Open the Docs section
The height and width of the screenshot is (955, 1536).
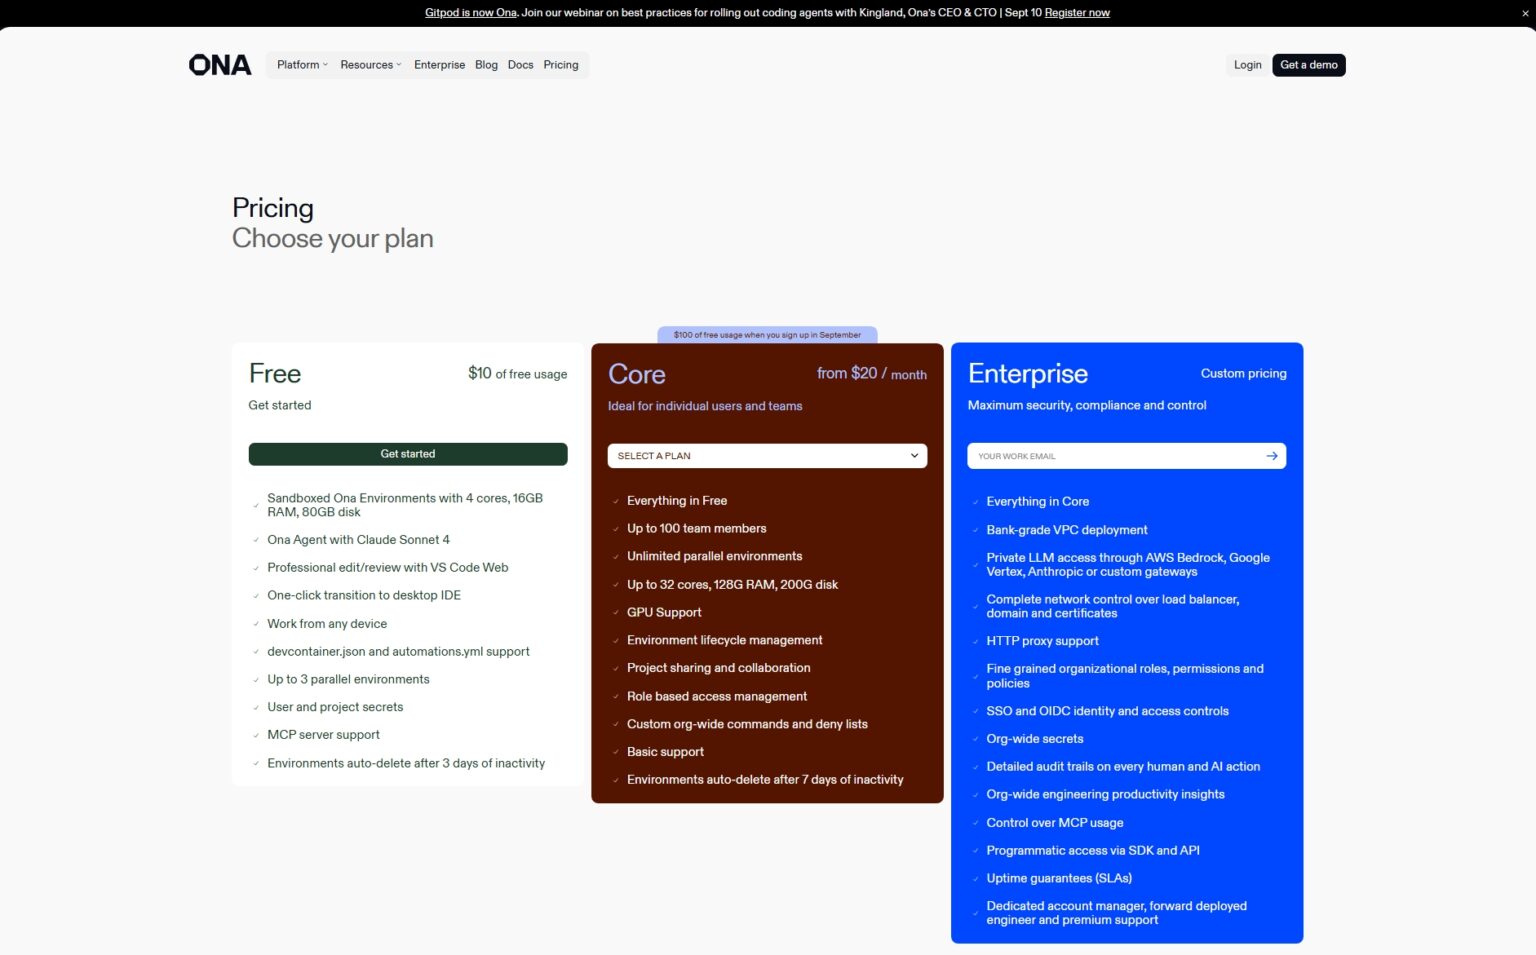[x=520, y=64]
